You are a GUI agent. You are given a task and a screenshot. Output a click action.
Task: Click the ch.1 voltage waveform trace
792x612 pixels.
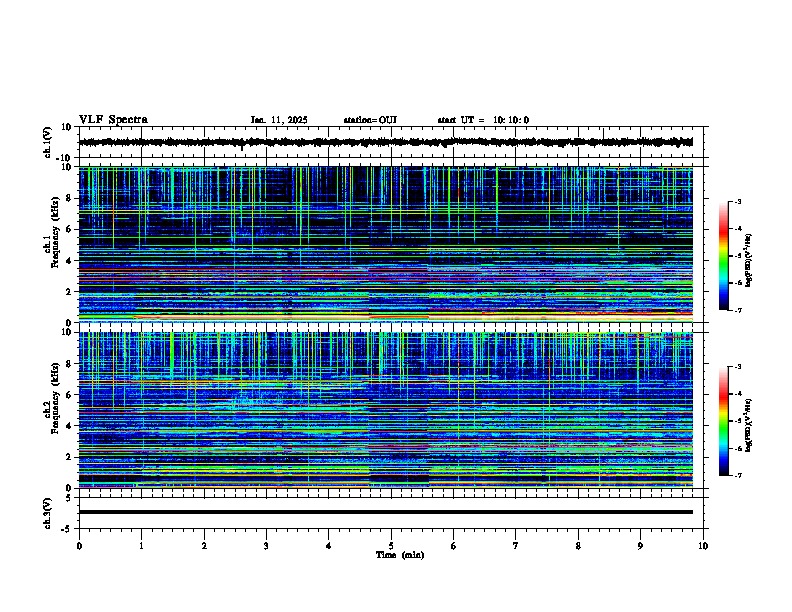pyautogui.click(x=385, y=142)
